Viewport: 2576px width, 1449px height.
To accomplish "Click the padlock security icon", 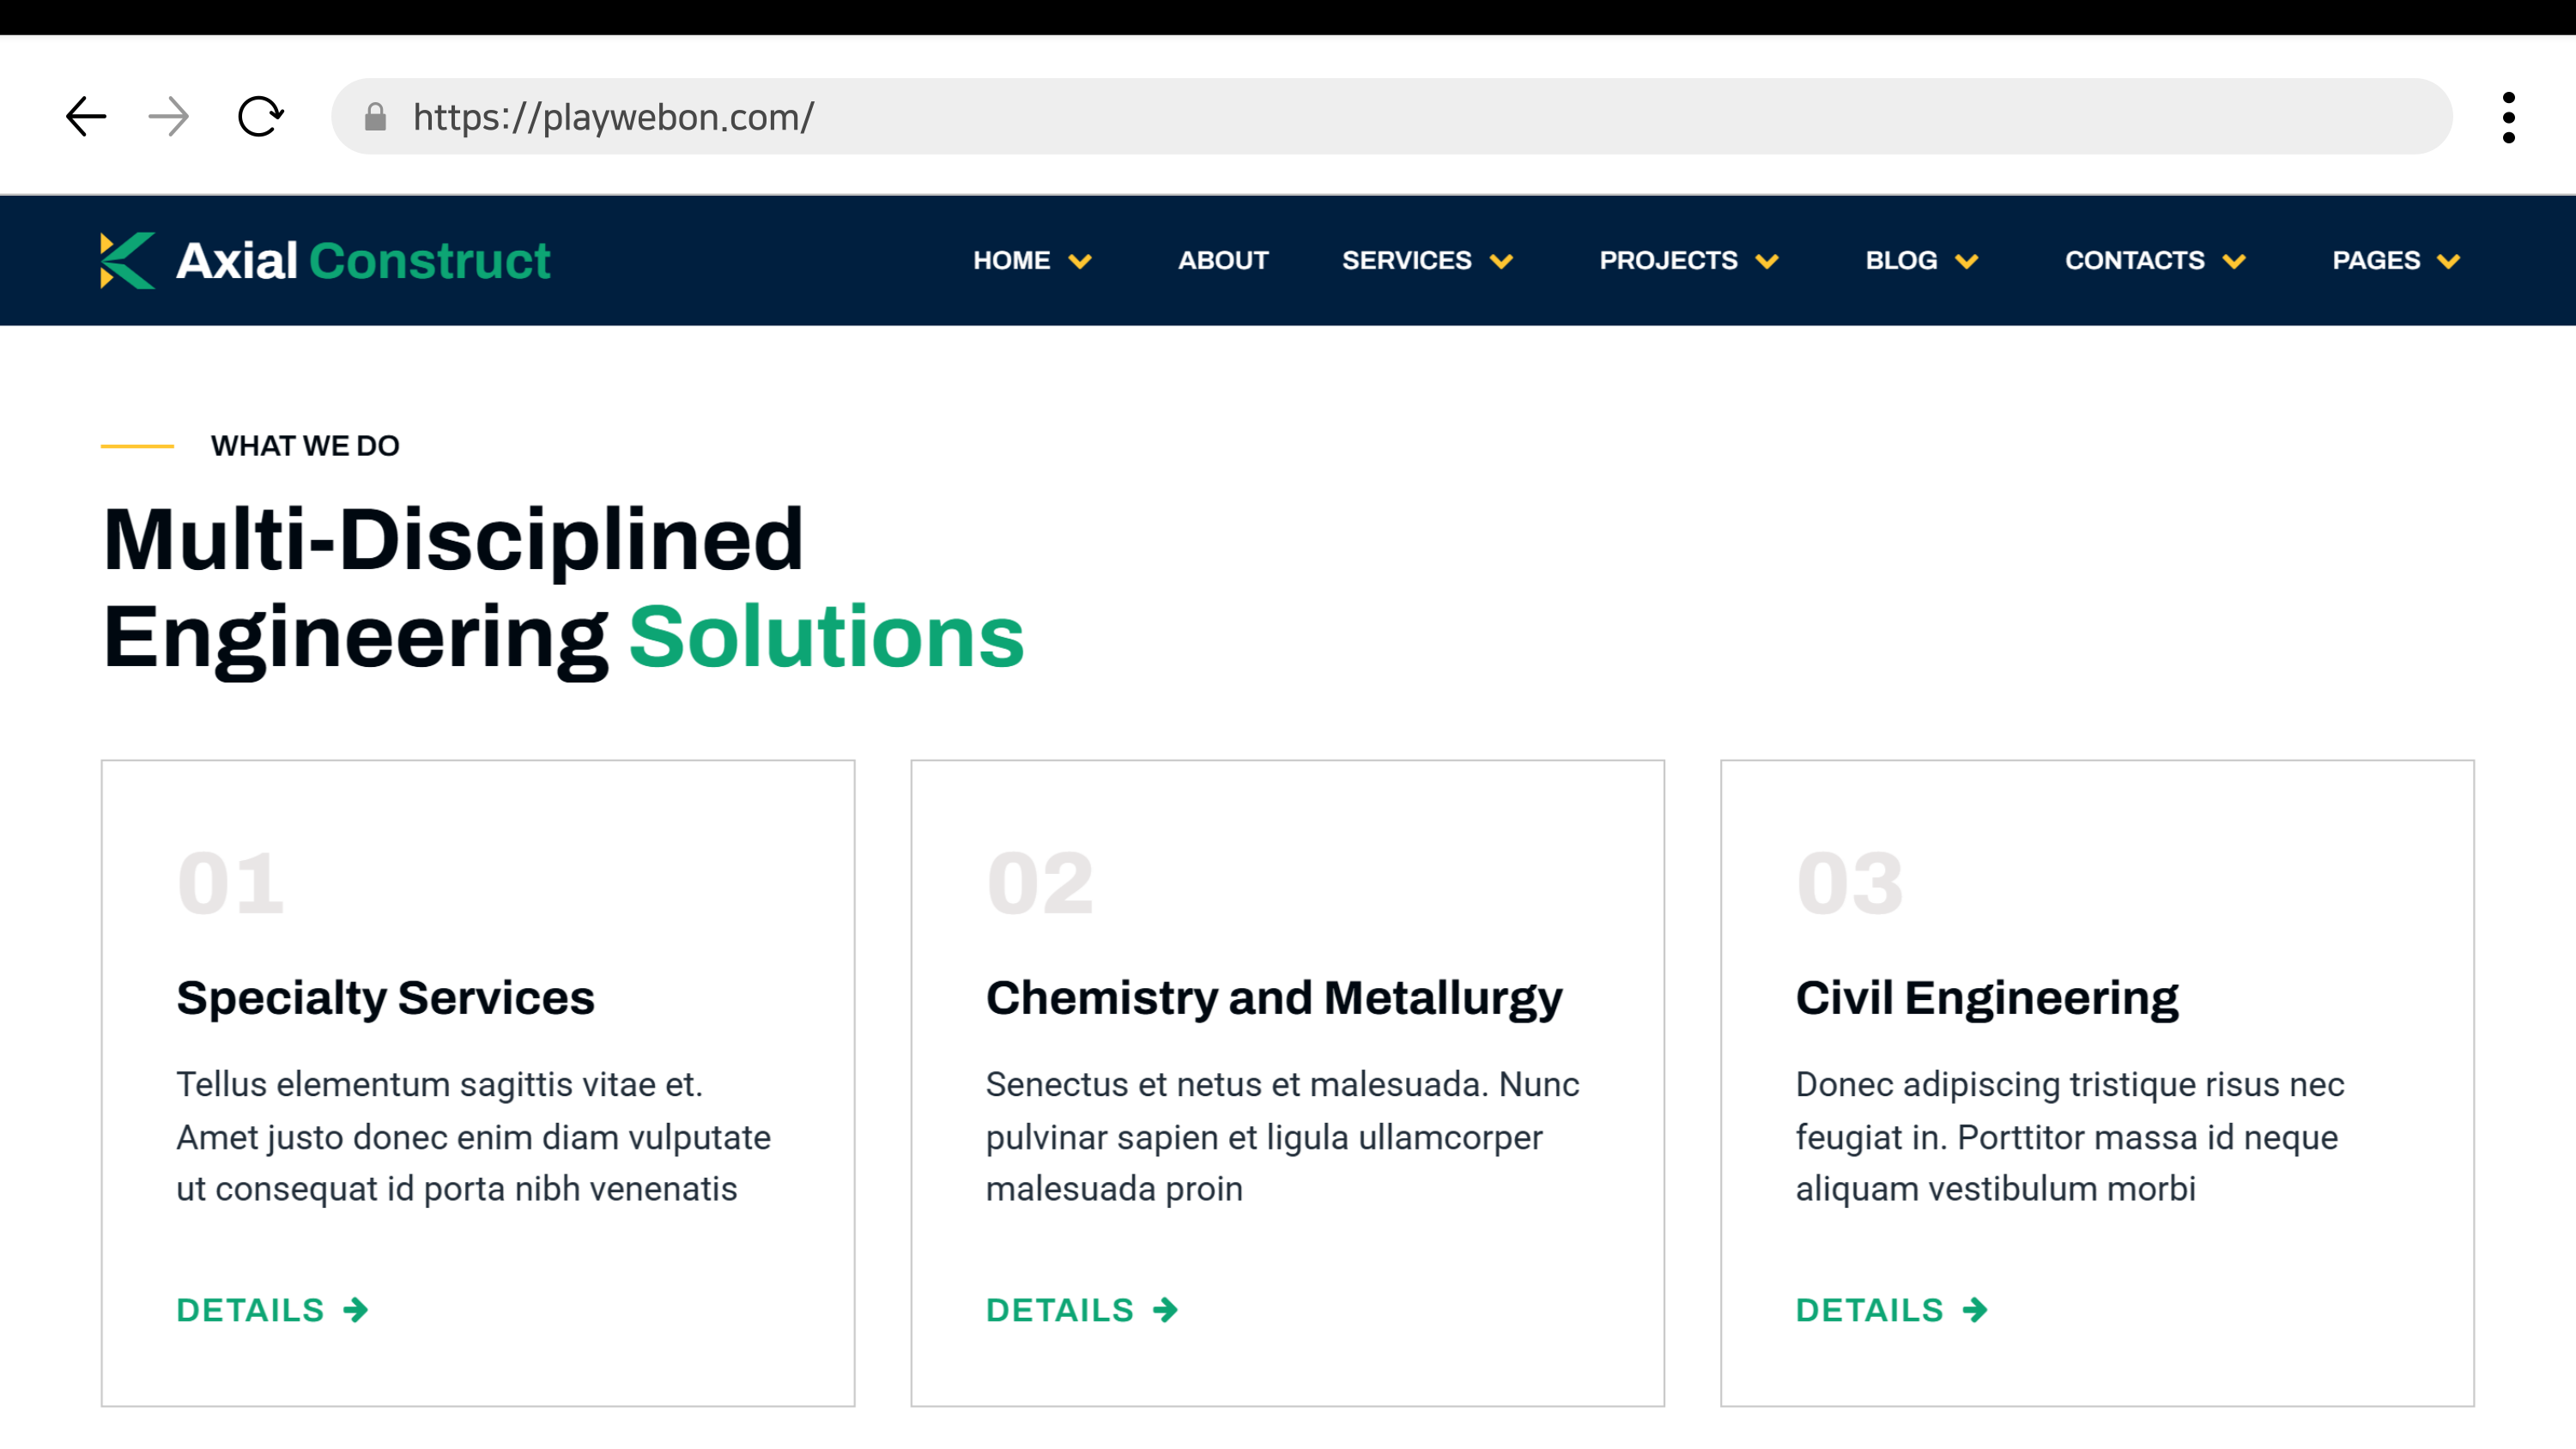I will (375, 117).
